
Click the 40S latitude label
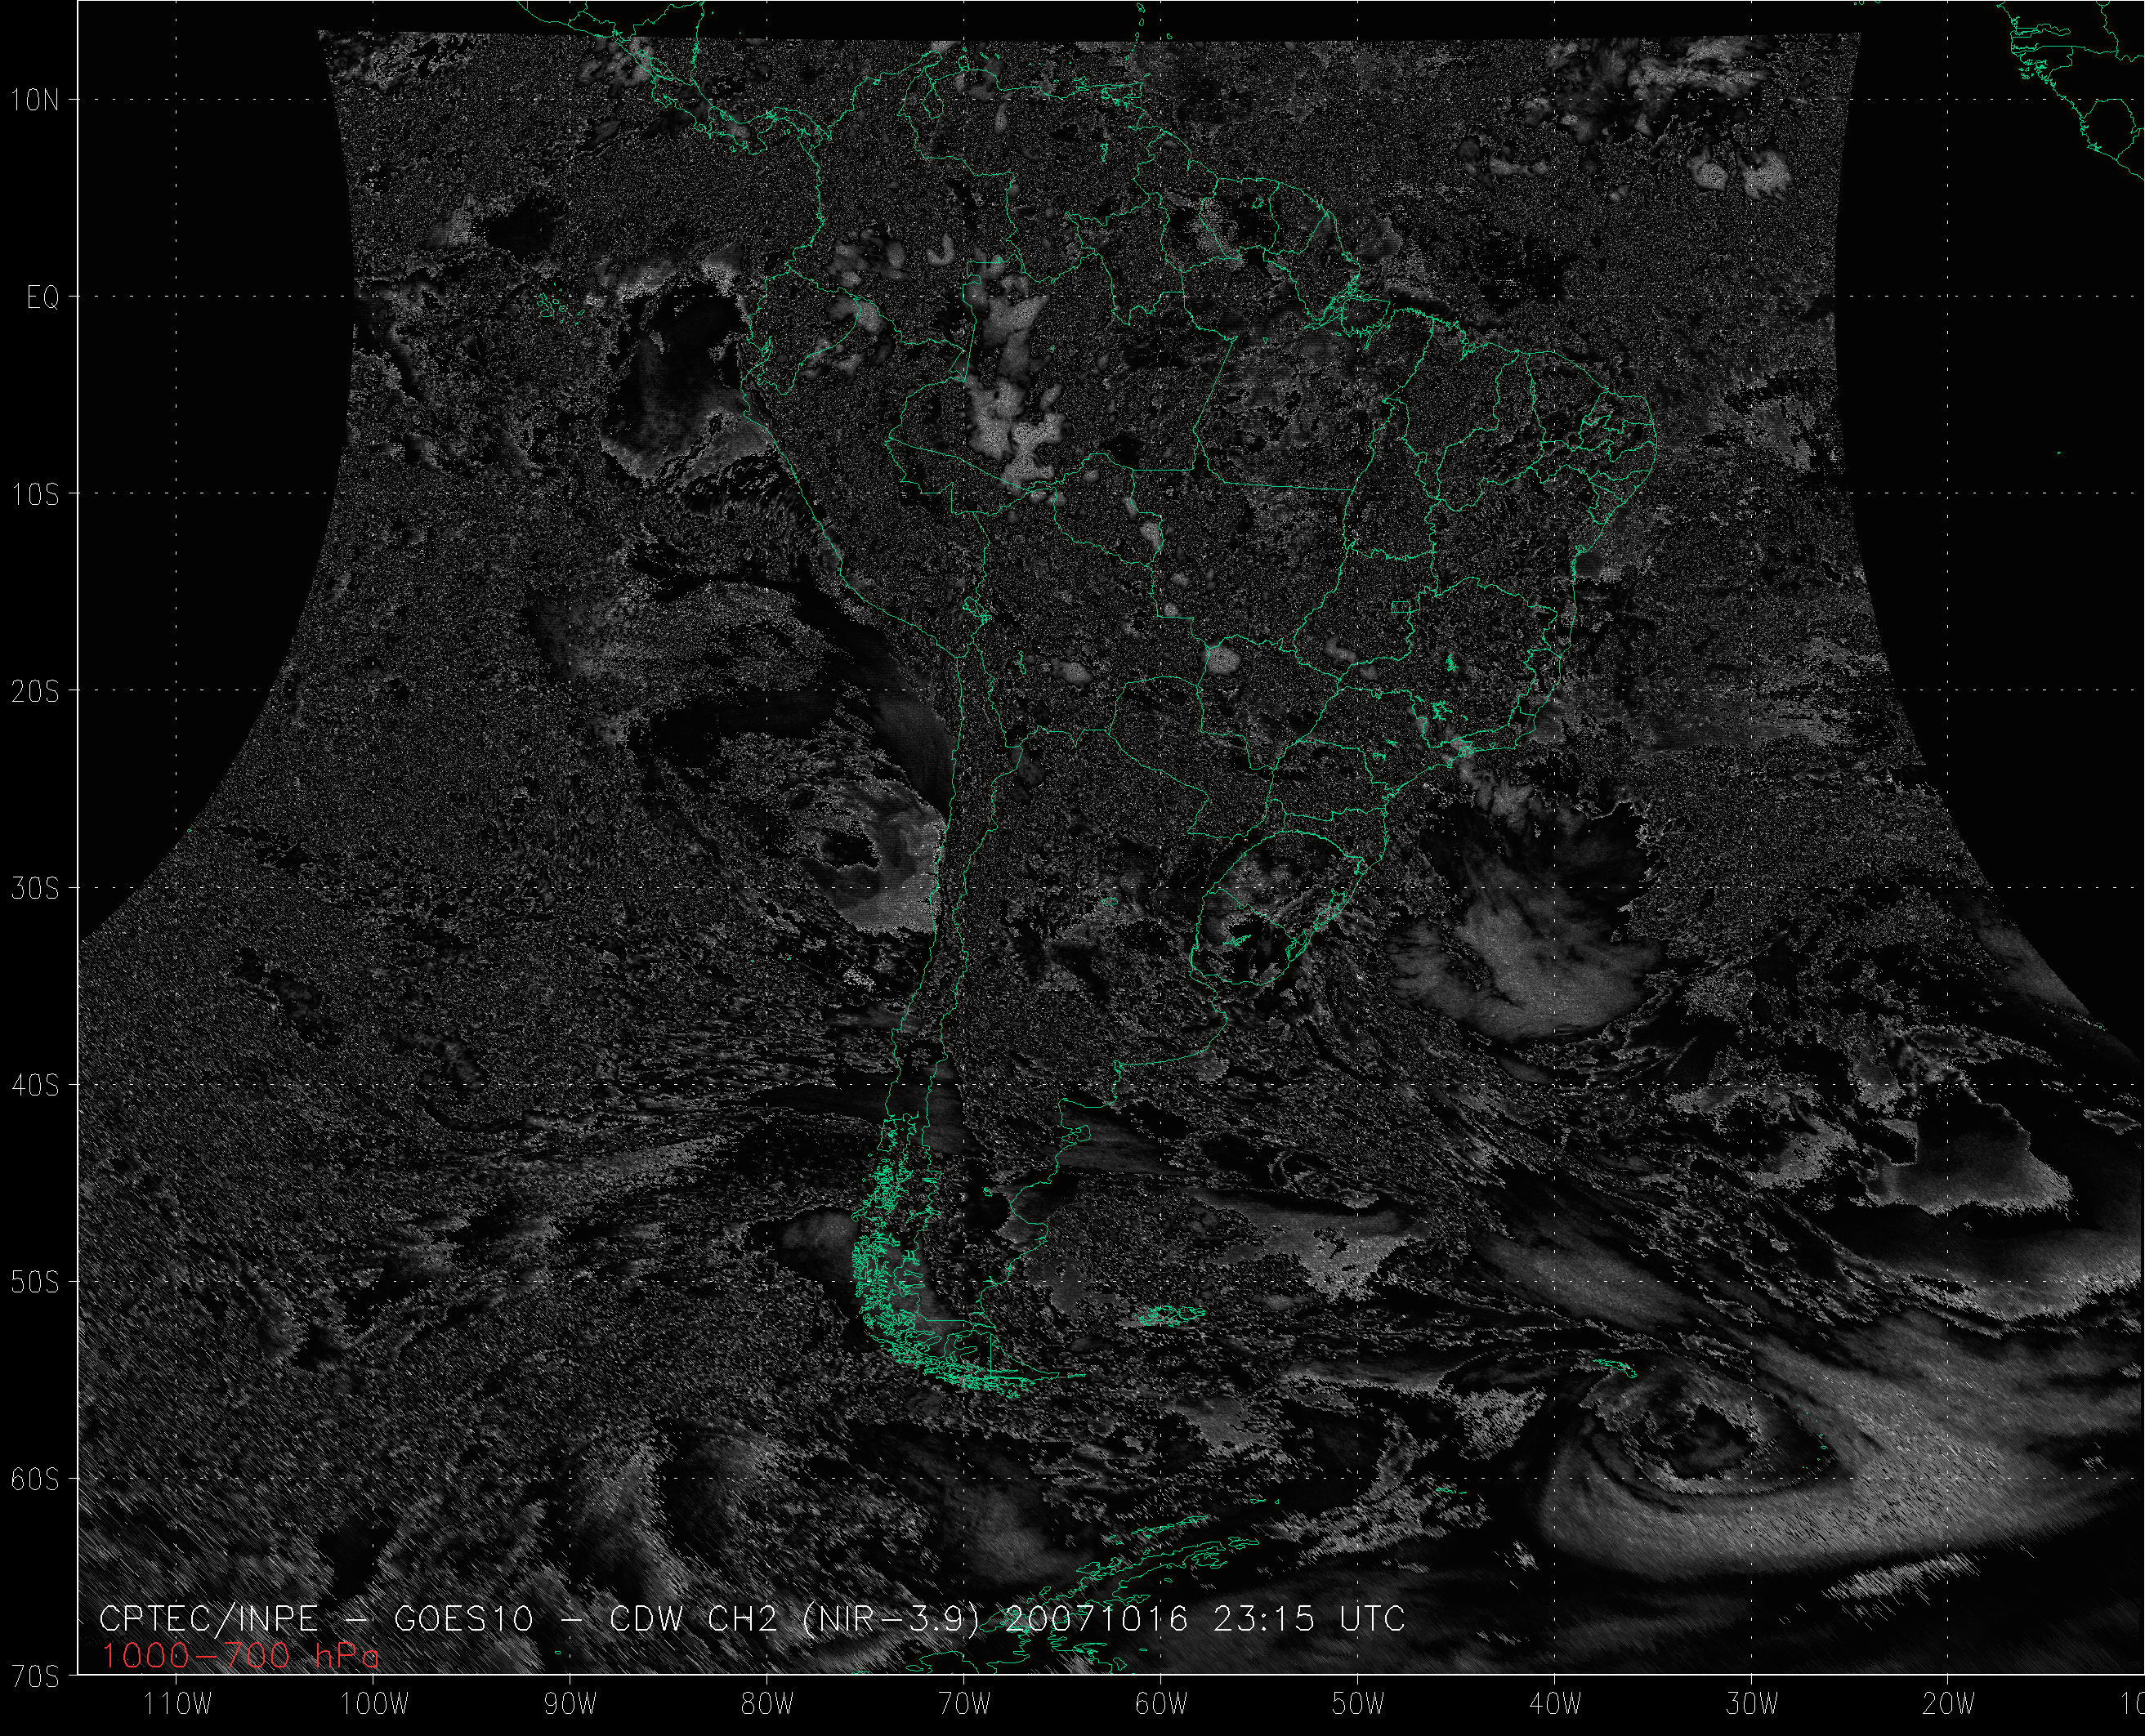[x=36, y=1086]
